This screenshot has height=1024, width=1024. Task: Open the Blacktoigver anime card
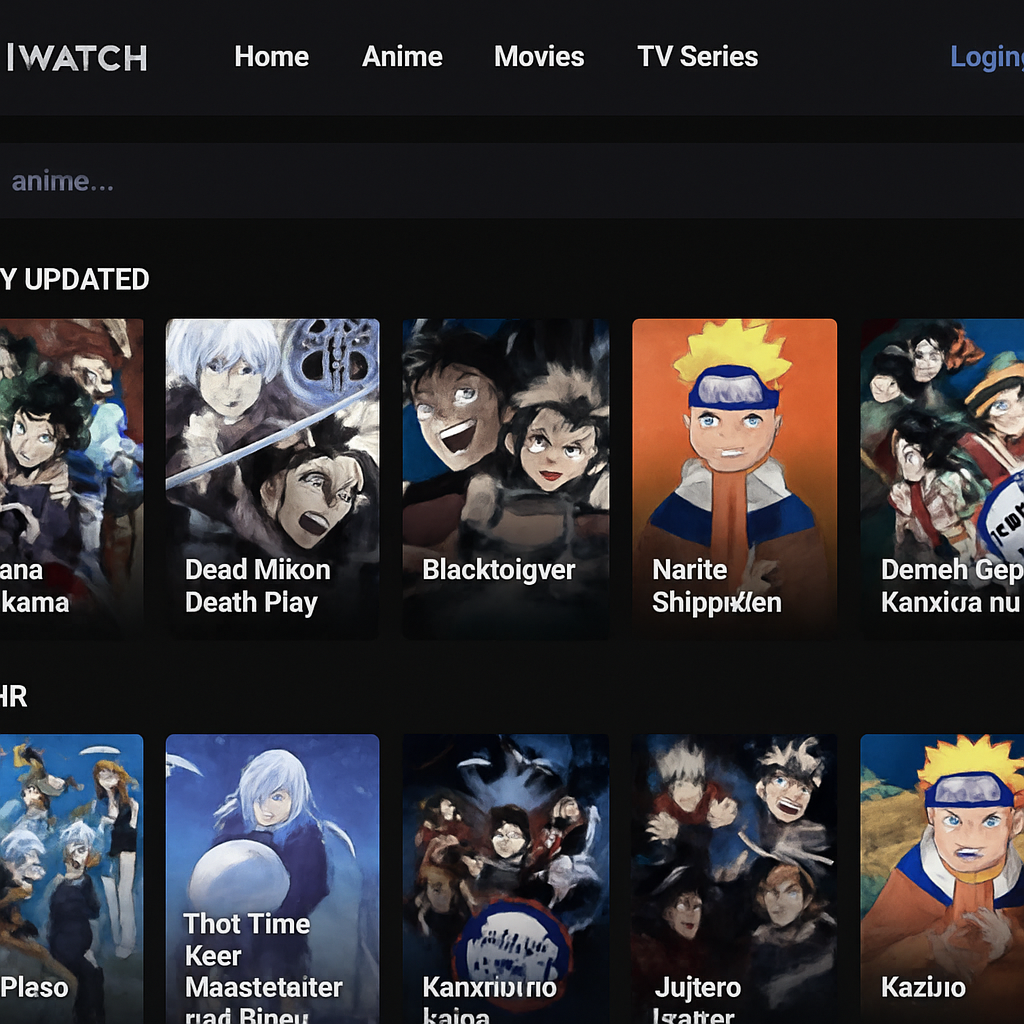[x=505, y=478]
